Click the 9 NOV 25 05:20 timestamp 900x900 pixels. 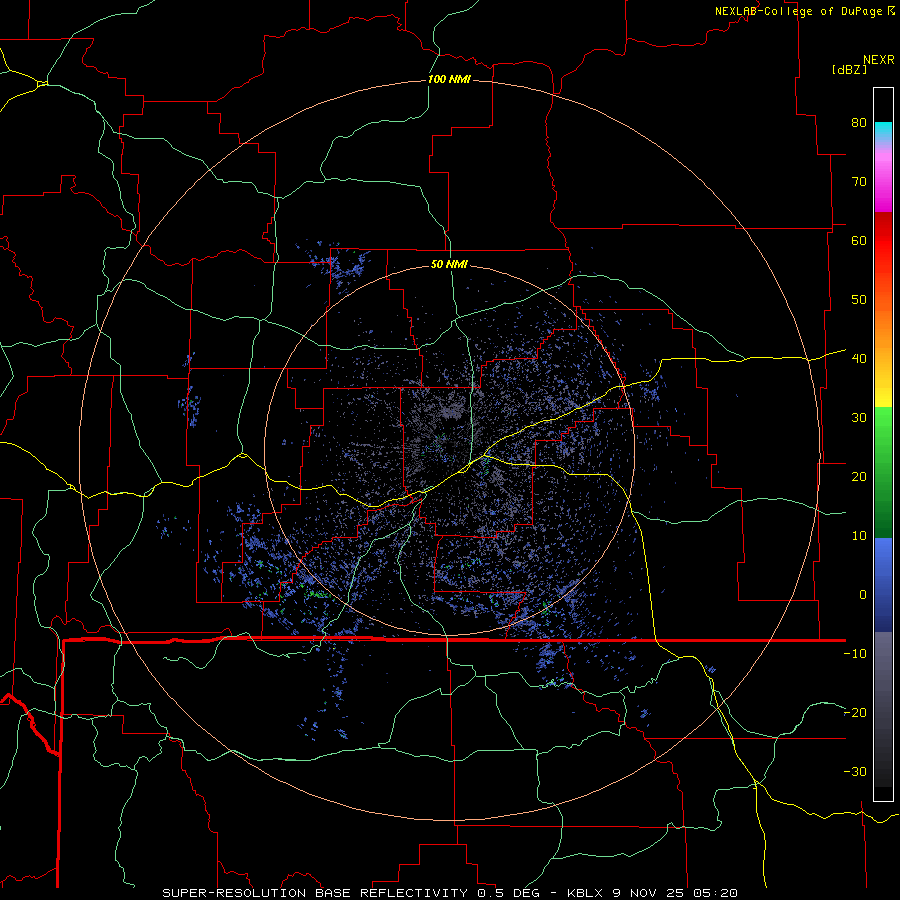[x=677, y=893]
